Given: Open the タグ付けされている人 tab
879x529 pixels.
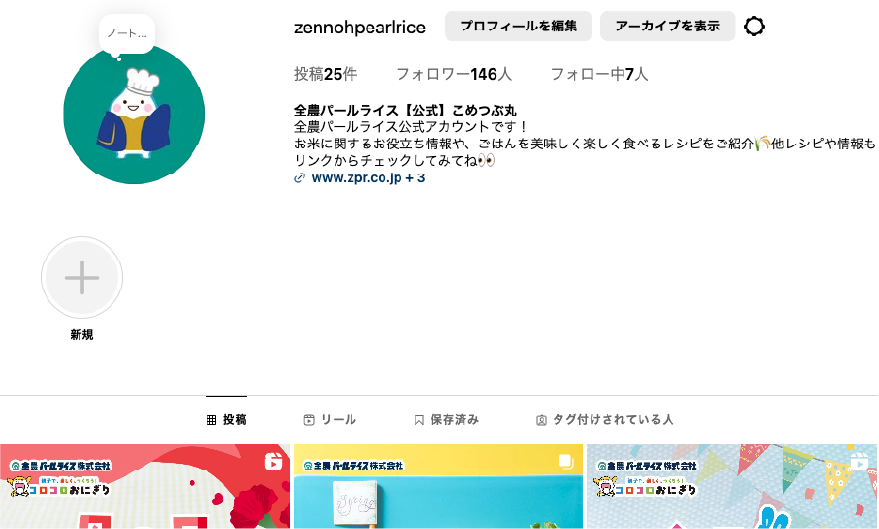Looking at the screenshot, I should (x=605, y=420).
